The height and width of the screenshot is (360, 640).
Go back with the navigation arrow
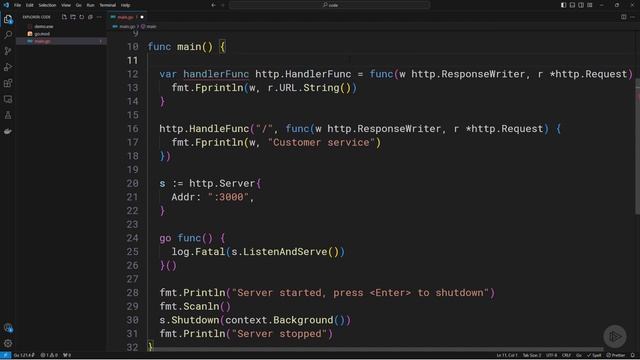click(x=213, y=5)
